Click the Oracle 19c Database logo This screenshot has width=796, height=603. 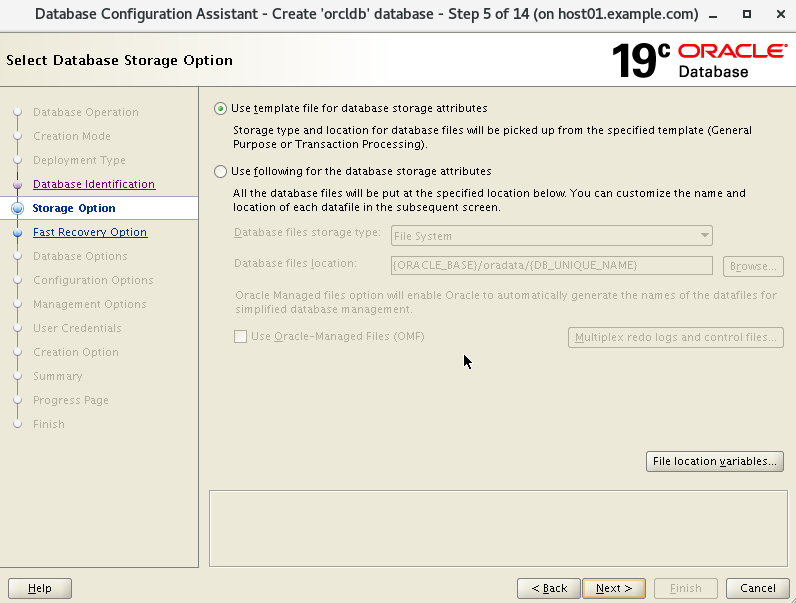coord(700,60)
